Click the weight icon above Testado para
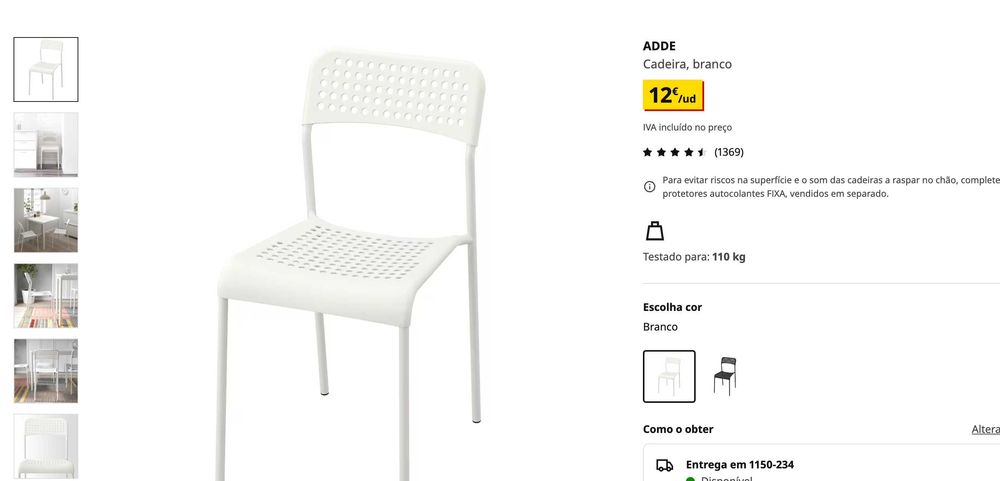The image size is (1000, 481). click(x=654, y=230)
